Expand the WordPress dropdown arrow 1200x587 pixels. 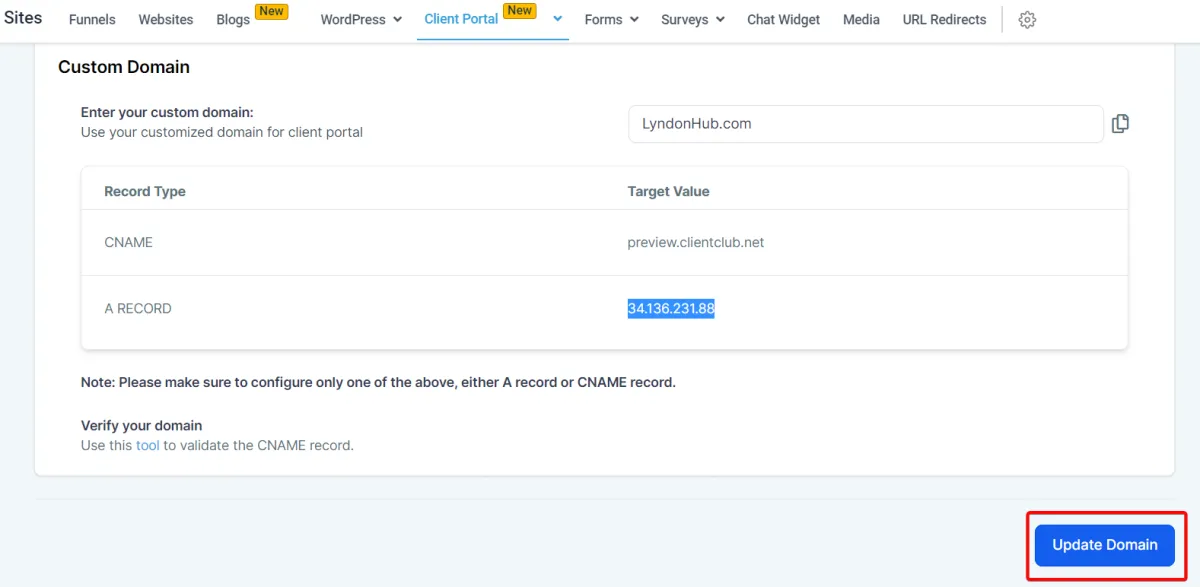point(397,20)
